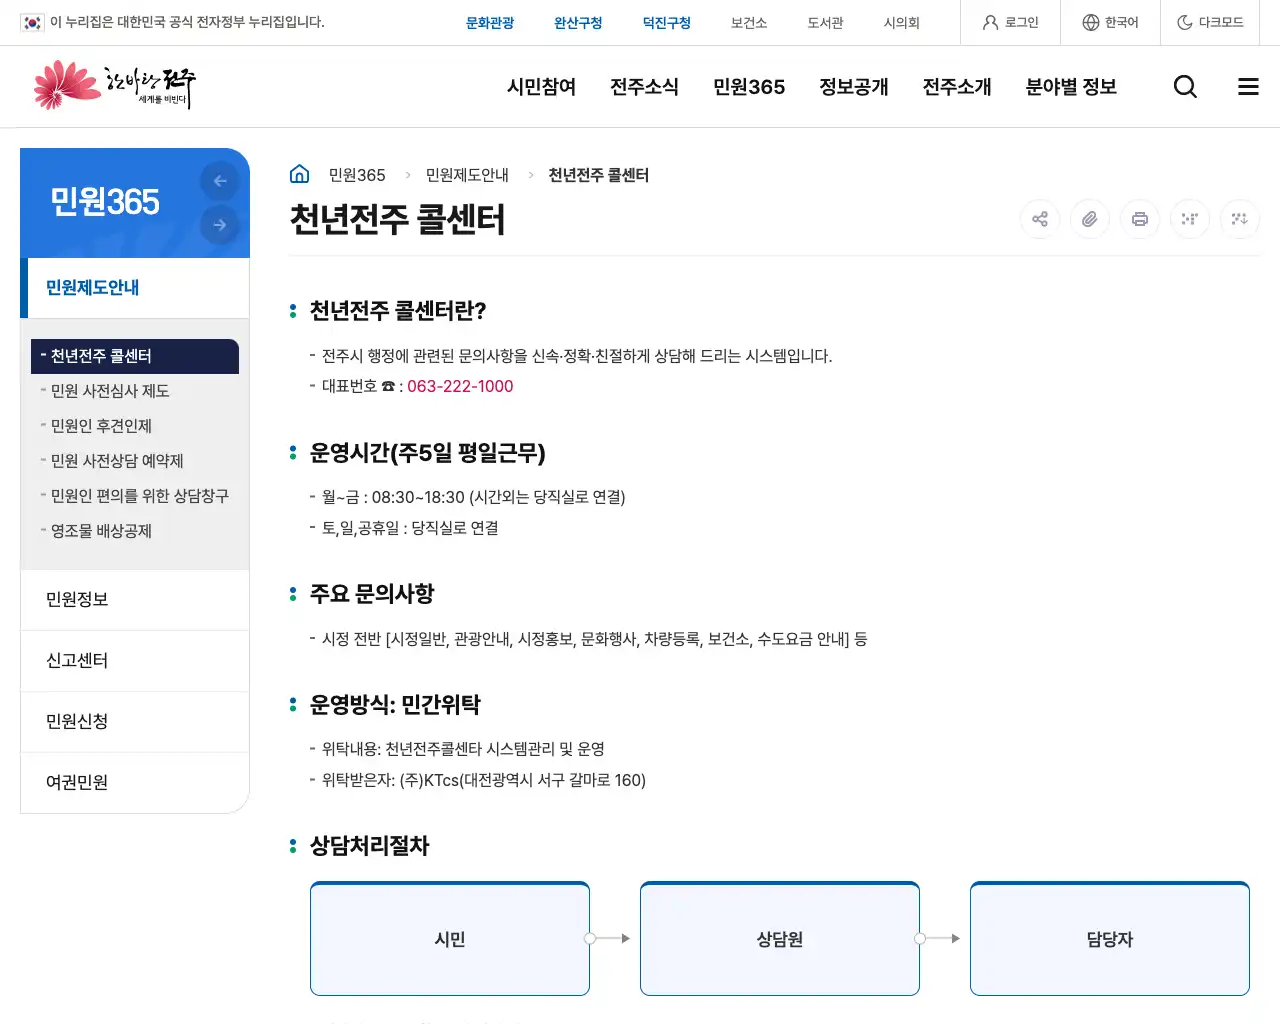Select 민원인 후견인제 in sidebar

(x=101, y=426)
